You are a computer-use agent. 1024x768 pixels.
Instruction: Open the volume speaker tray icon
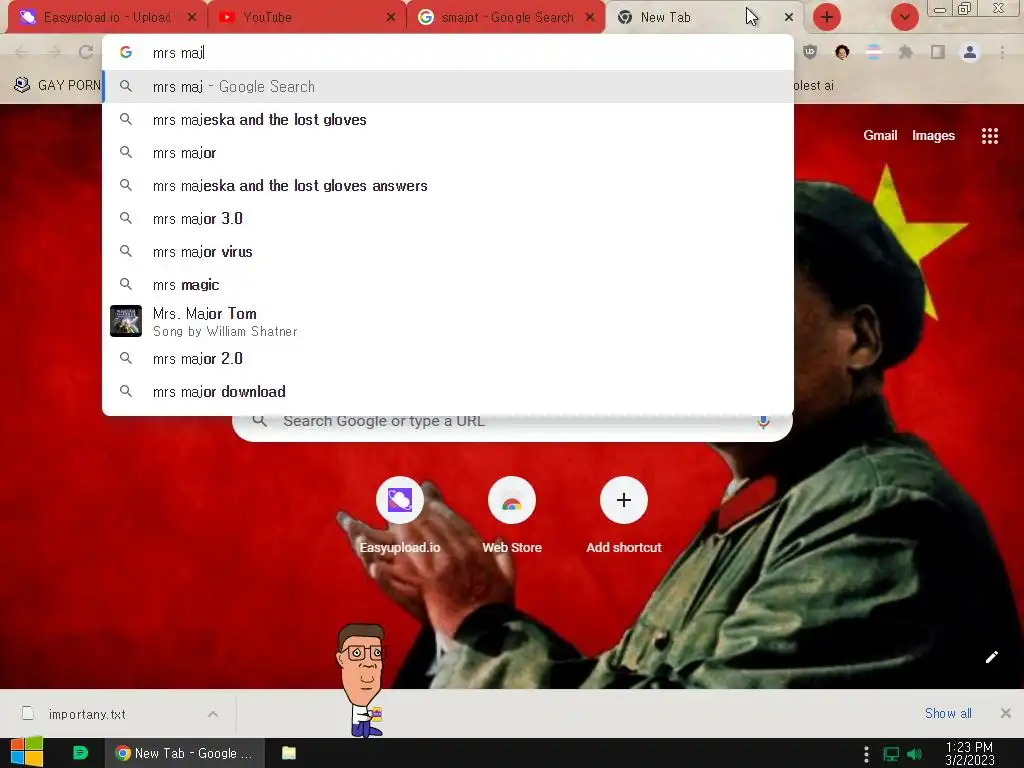coord(915,754)
